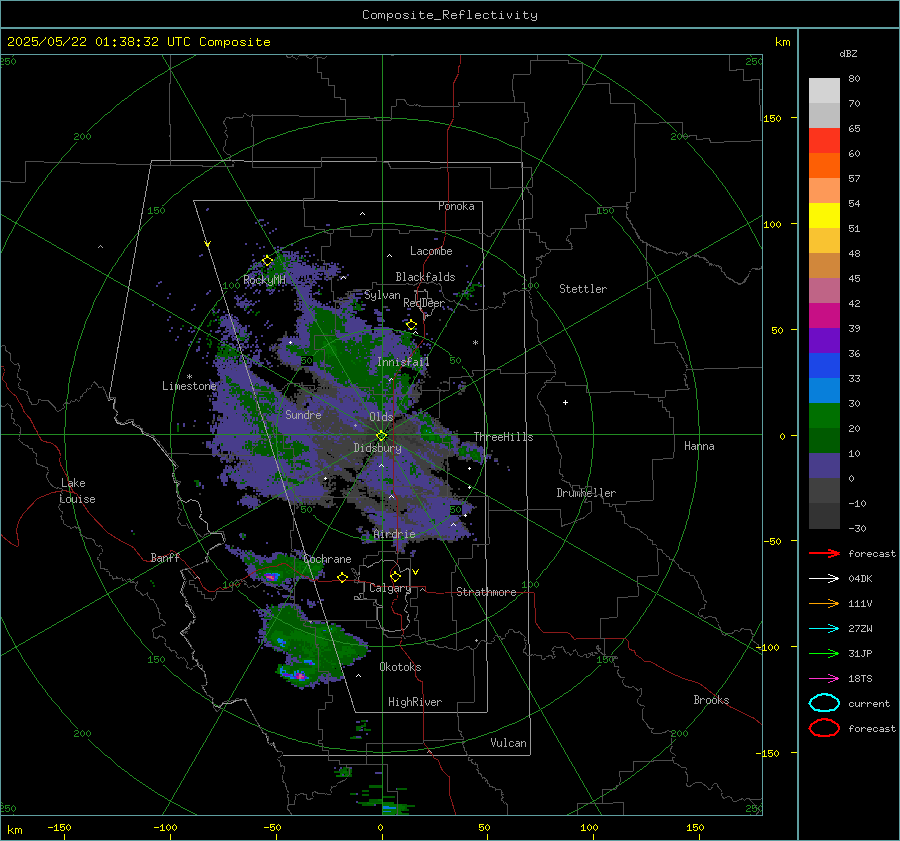Viewport: 900px width, 841px height.
Task: Click the 18TS legend text
Action: pyautogui.click(x=860, y=679)
